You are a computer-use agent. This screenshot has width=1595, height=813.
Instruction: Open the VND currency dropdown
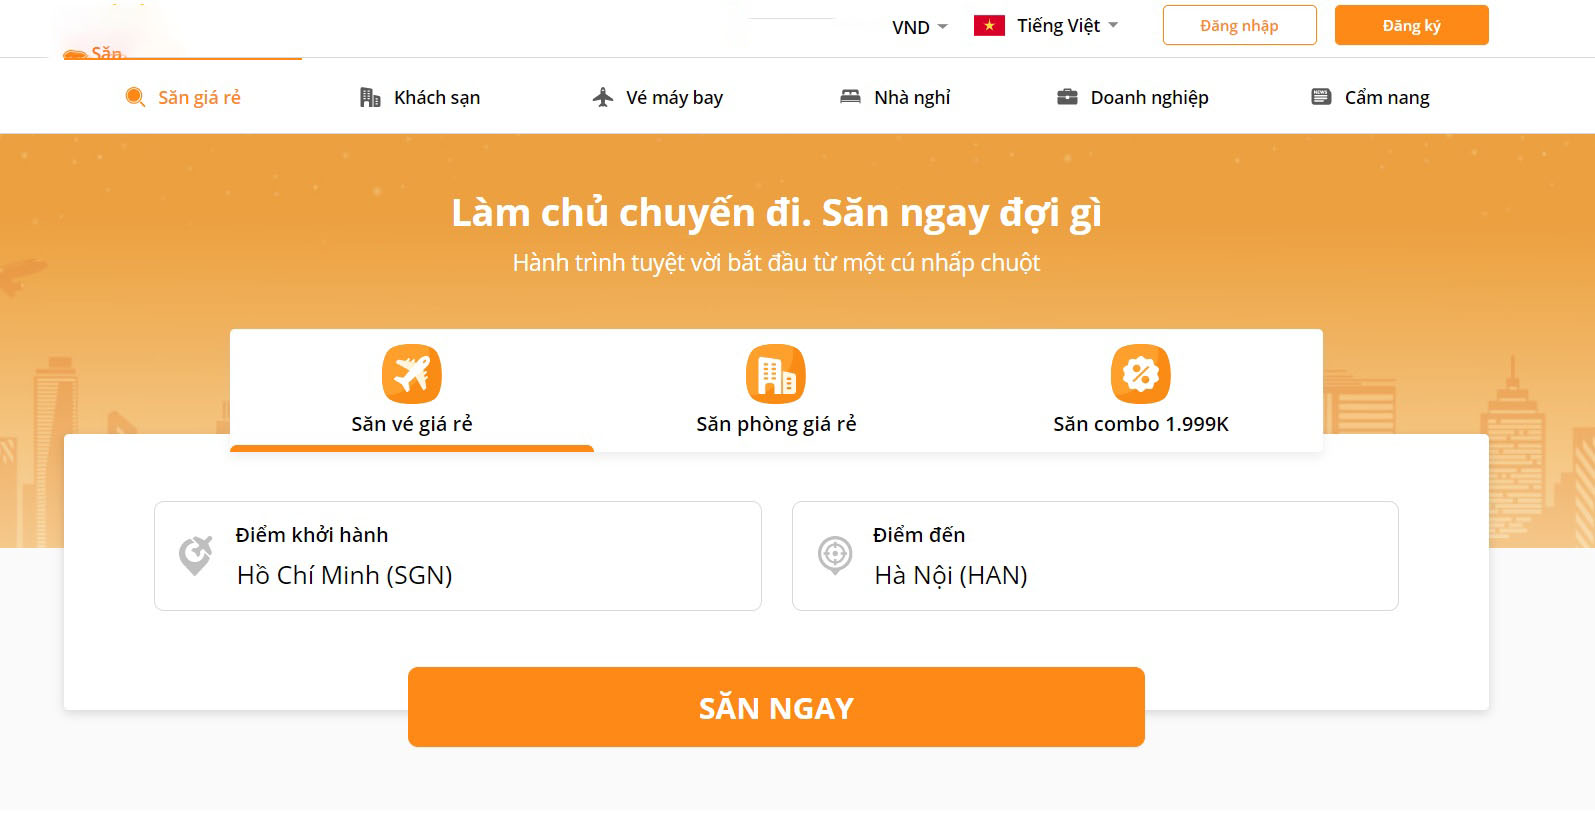click(x=918, y=26)
